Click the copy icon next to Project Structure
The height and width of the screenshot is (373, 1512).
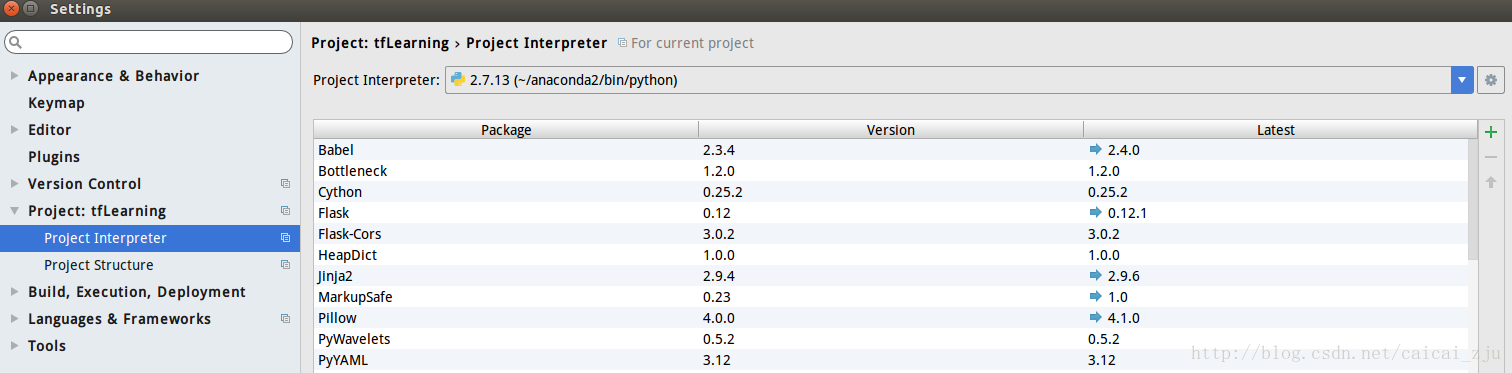285,265
